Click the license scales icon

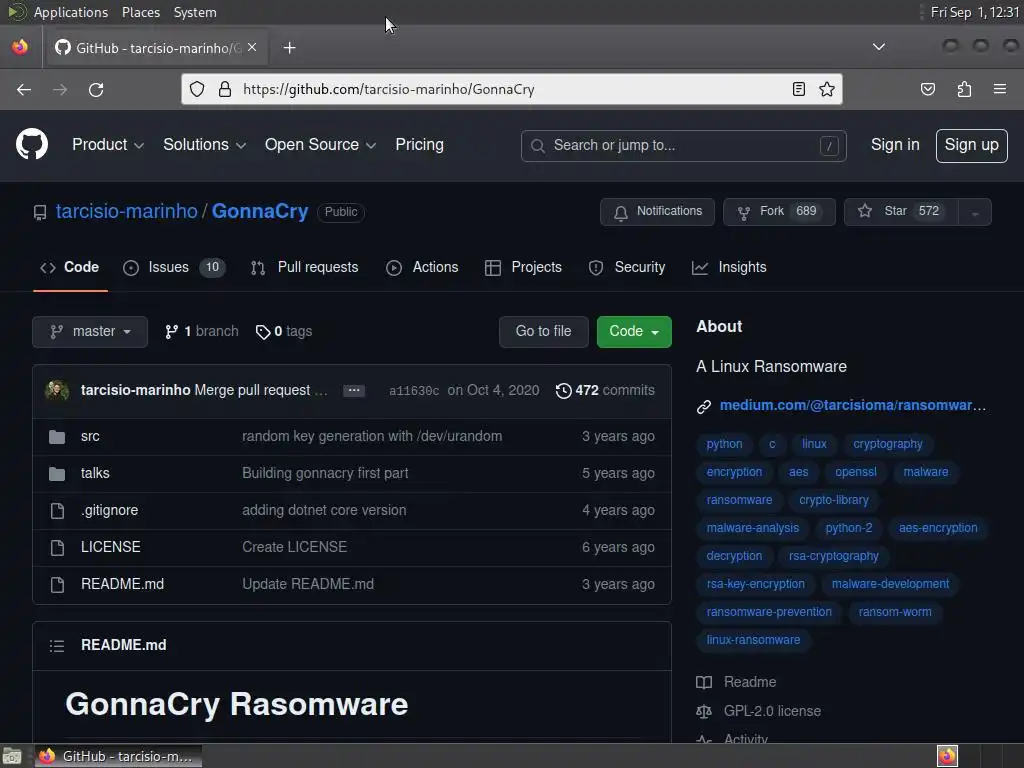704,712
